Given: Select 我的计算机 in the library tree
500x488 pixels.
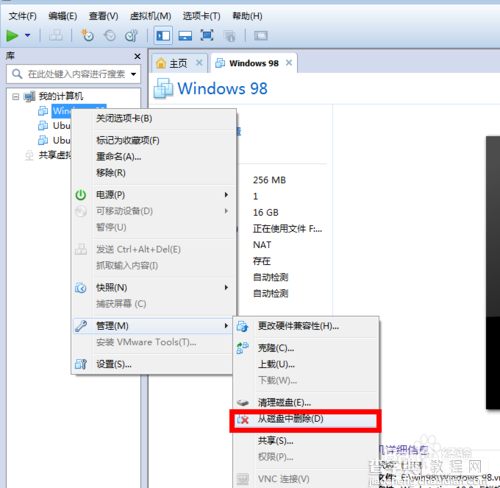Looking at the screenshot, I should 61,96.
